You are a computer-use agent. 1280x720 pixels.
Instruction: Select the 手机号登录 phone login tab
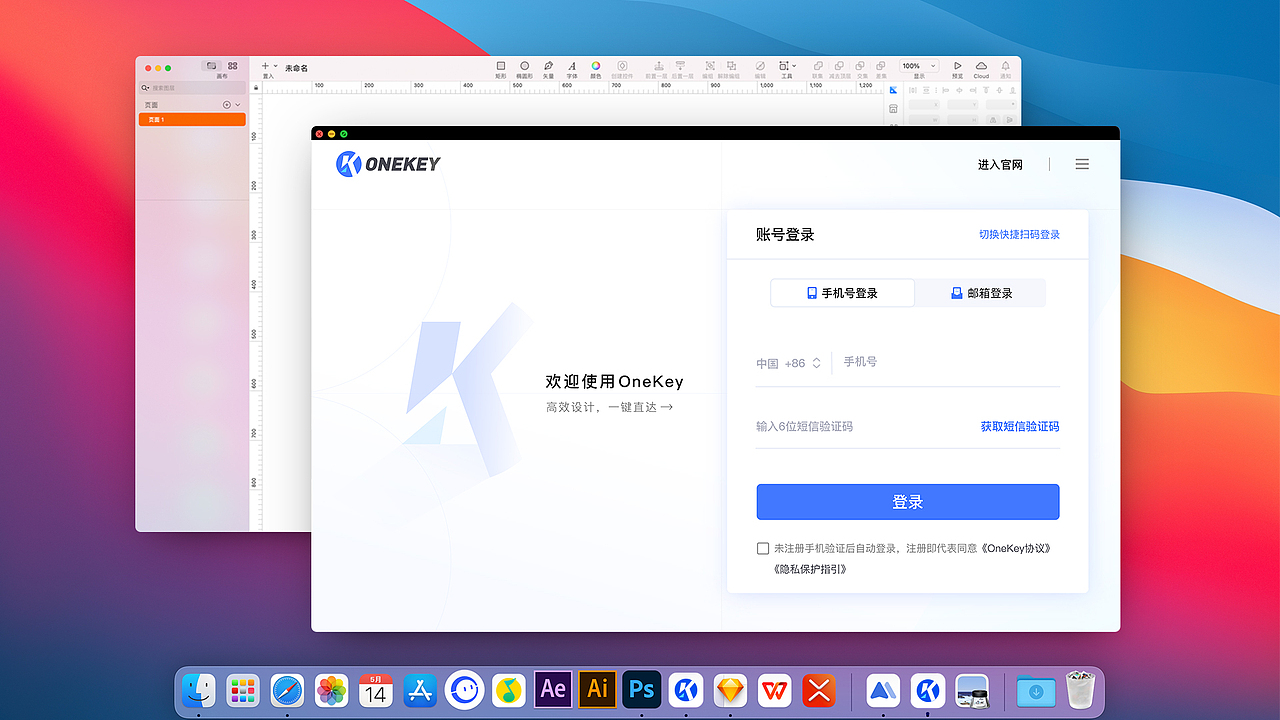click(x=841, y=292)
